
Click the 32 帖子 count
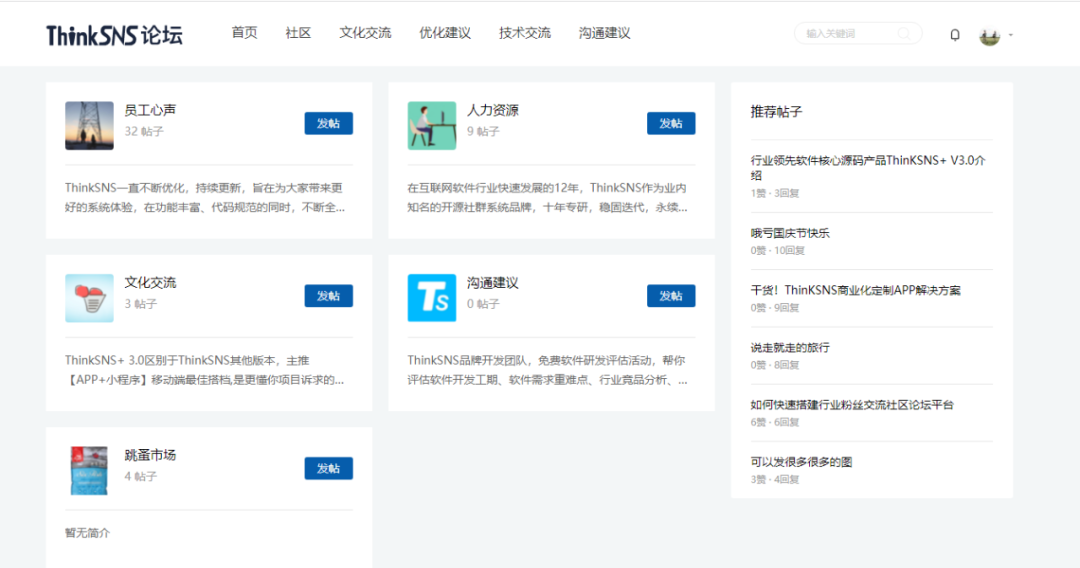pos(144,131)
